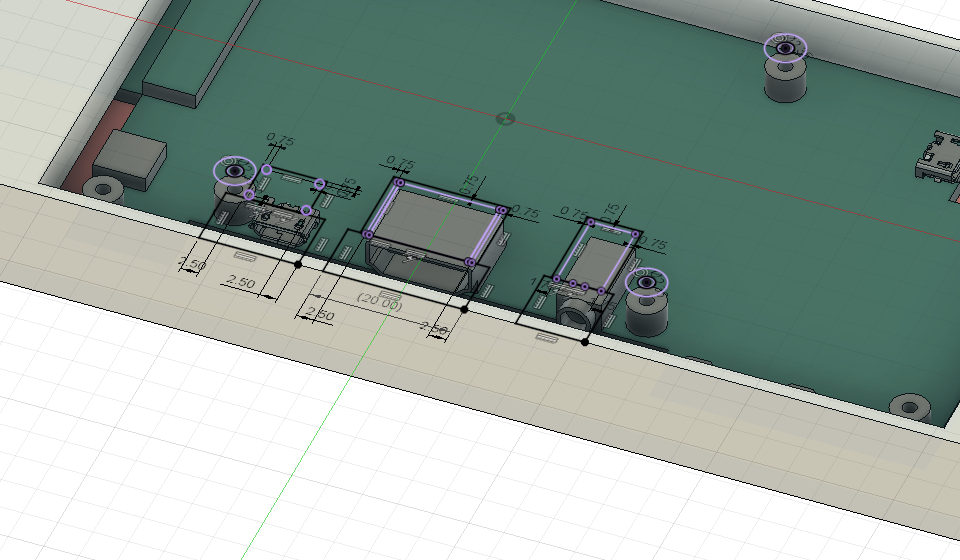The height and width of the screenshot is (560, 960).
Task: Select 2.50 dimension left of HDMI cutout
Action: click(320, 315)
